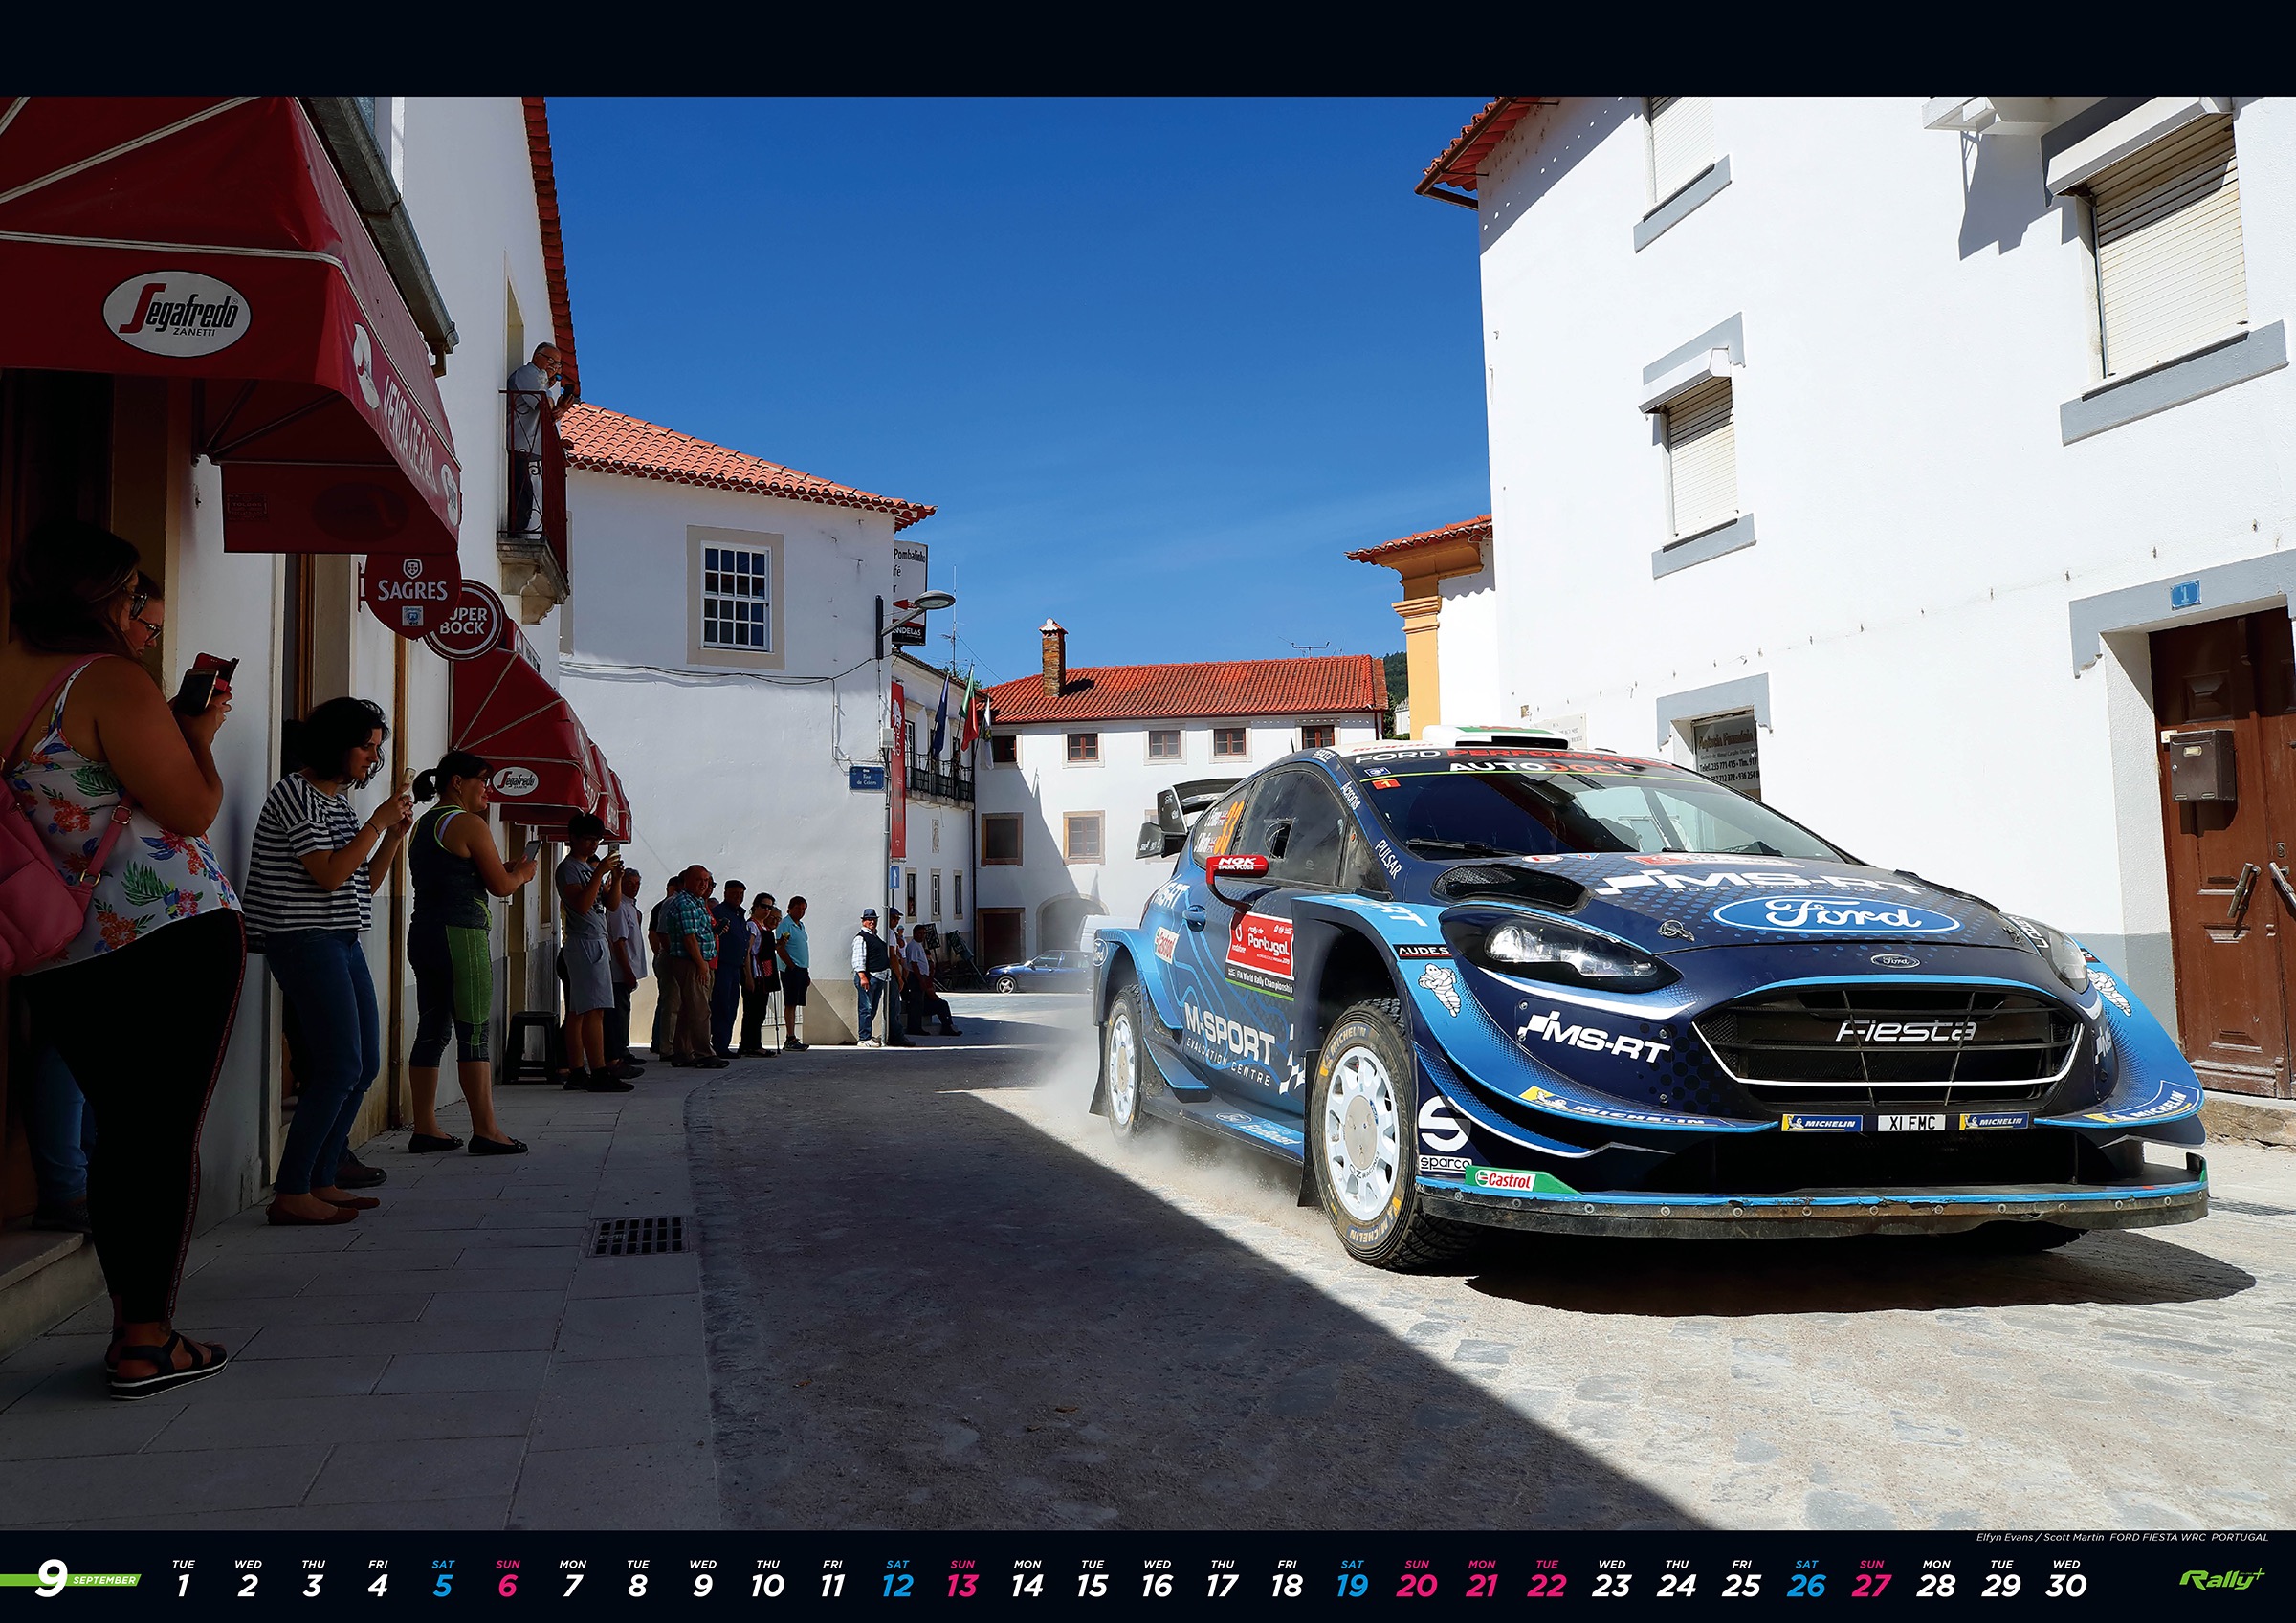Select Thursday date 24
Screen dimensions: 2296x1623
pos(1677,1585)
